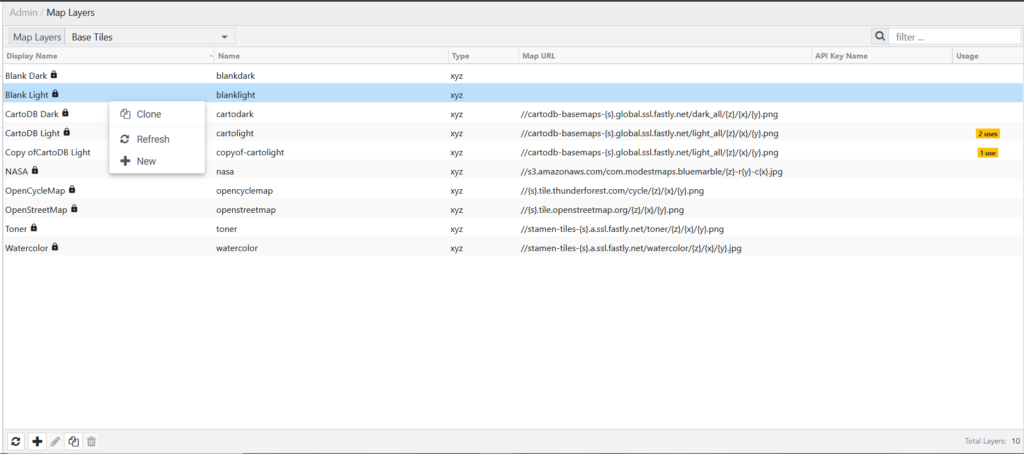The width and height of the screenshot is (1024, 454).
Task: Click the lock icon next to Blank Light
Action: (x=55, y=94)
